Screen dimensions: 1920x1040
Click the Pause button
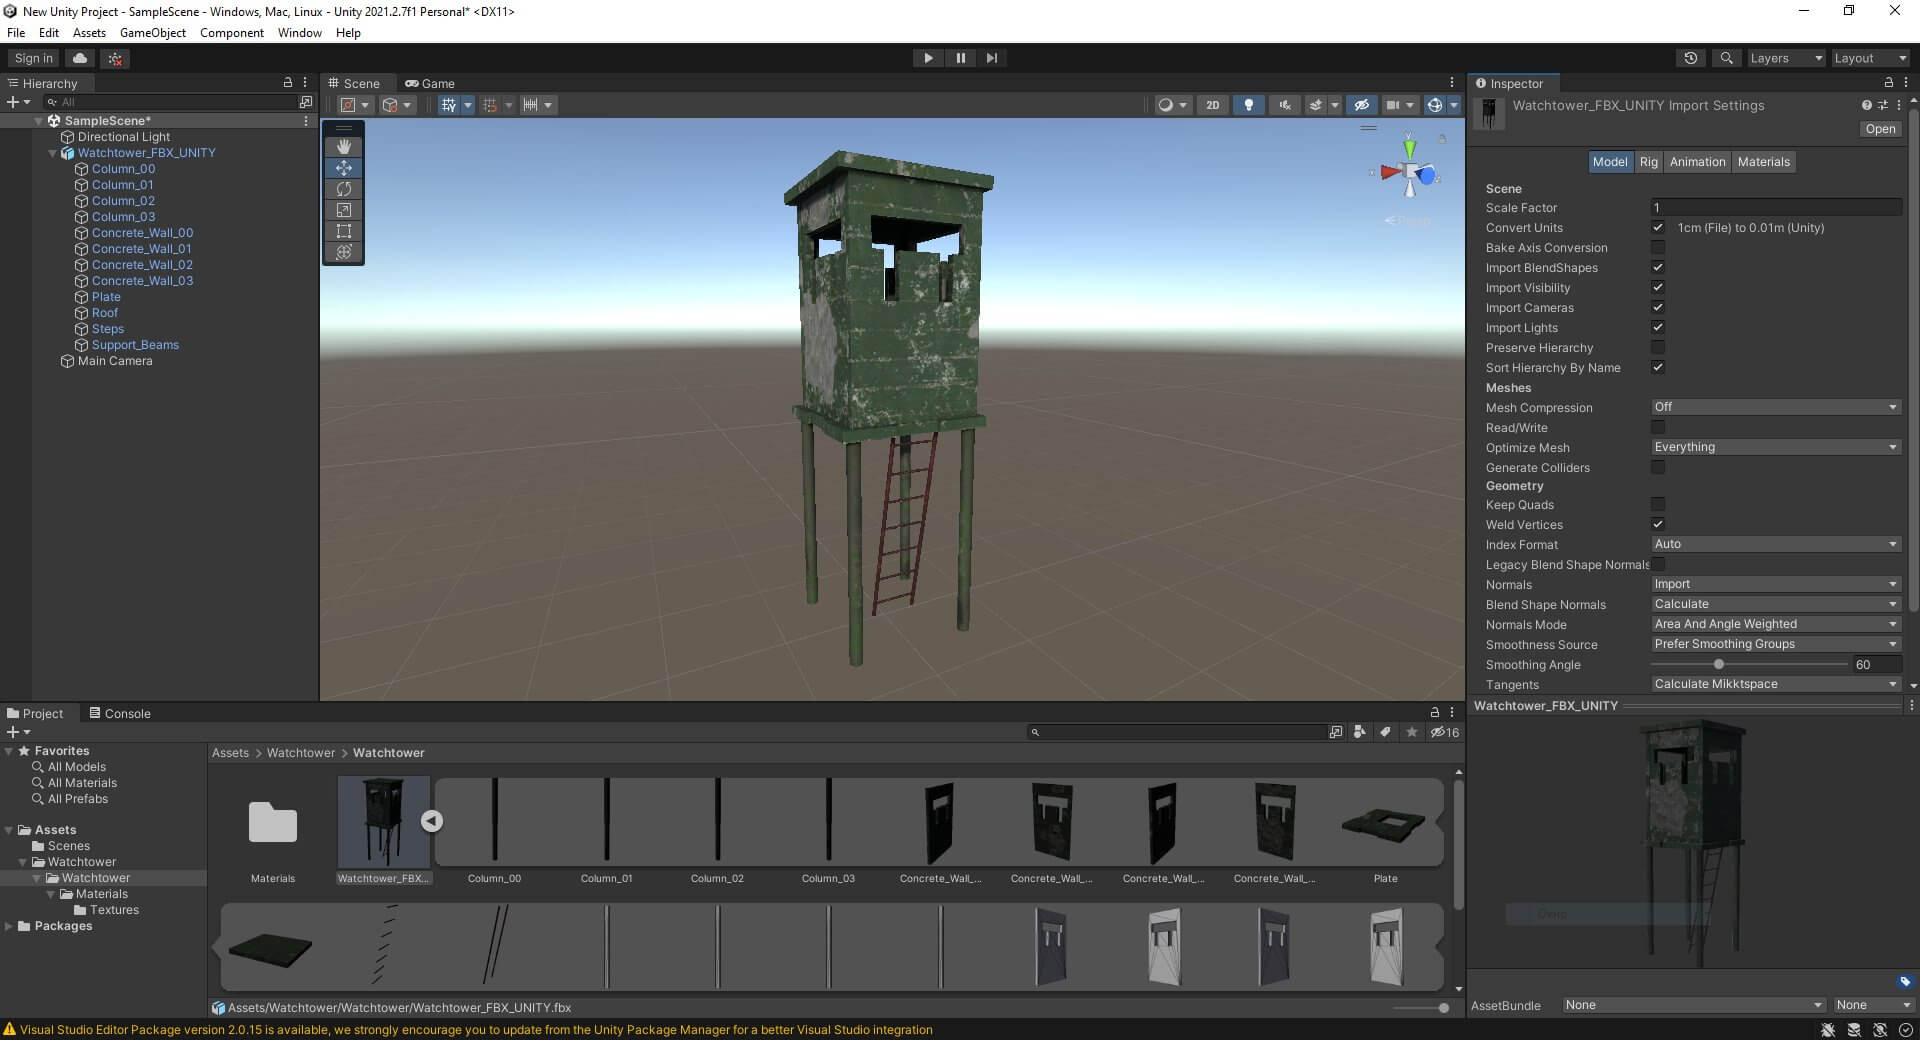tap(960, 58)
